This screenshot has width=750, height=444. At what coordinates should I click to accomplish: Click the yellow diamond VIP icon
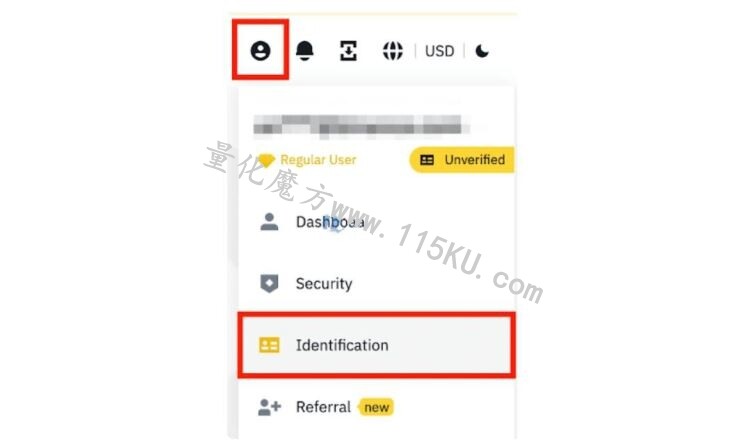[x=266, y=160]
